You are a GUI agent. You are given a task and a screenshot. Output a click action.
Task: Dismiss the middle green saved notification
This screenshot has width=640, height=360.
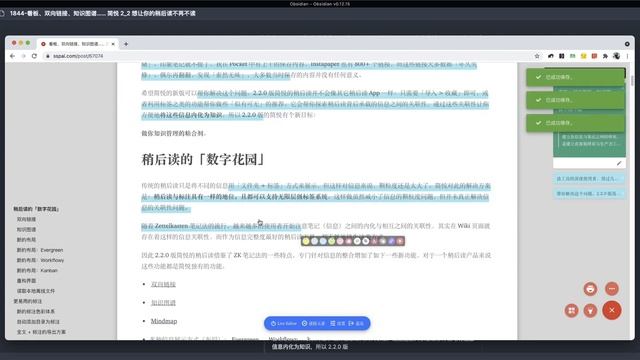[575, 100]
